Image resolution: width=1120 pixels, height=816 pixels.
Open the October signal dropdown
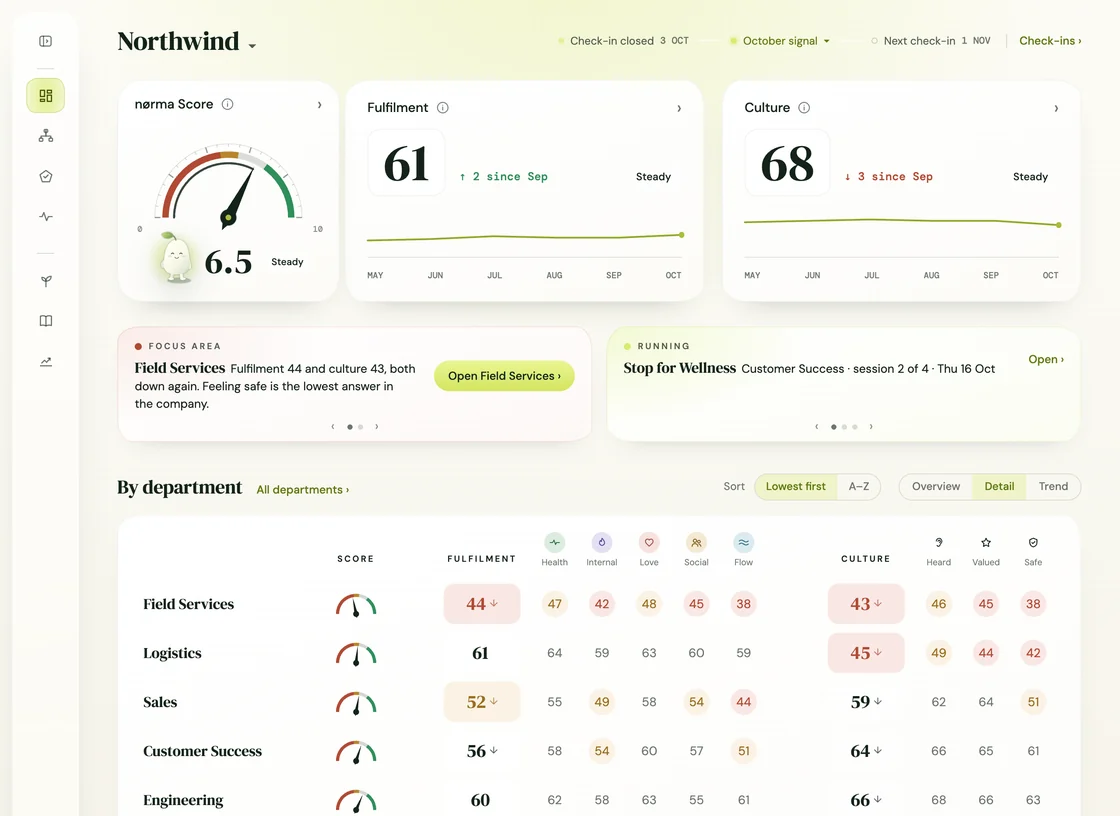tap(780, 41)
